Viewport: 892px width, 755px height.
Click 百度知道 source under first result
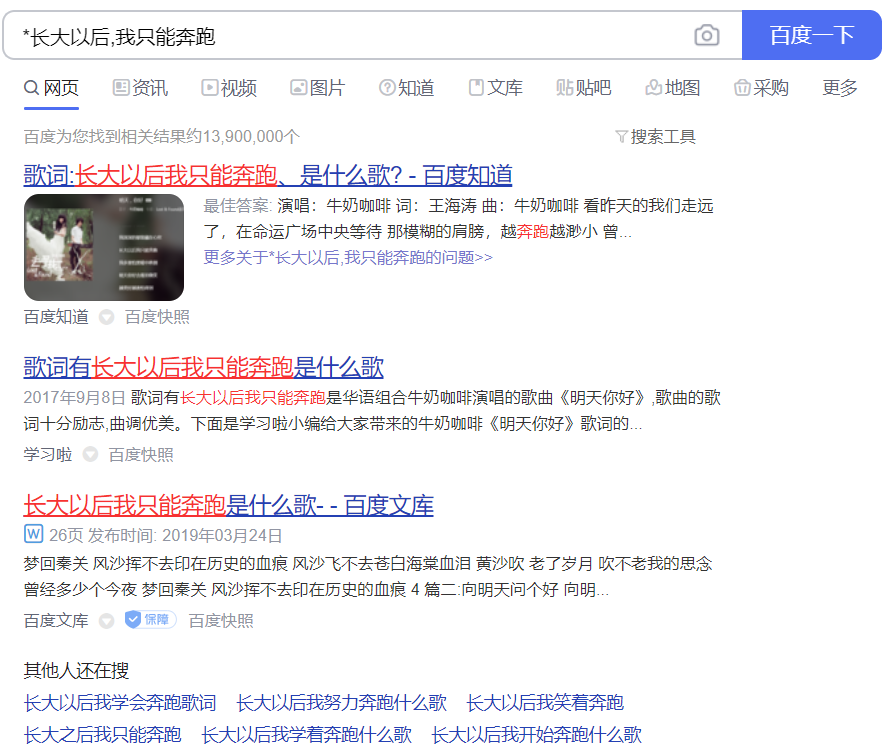[x=56, y=317]
